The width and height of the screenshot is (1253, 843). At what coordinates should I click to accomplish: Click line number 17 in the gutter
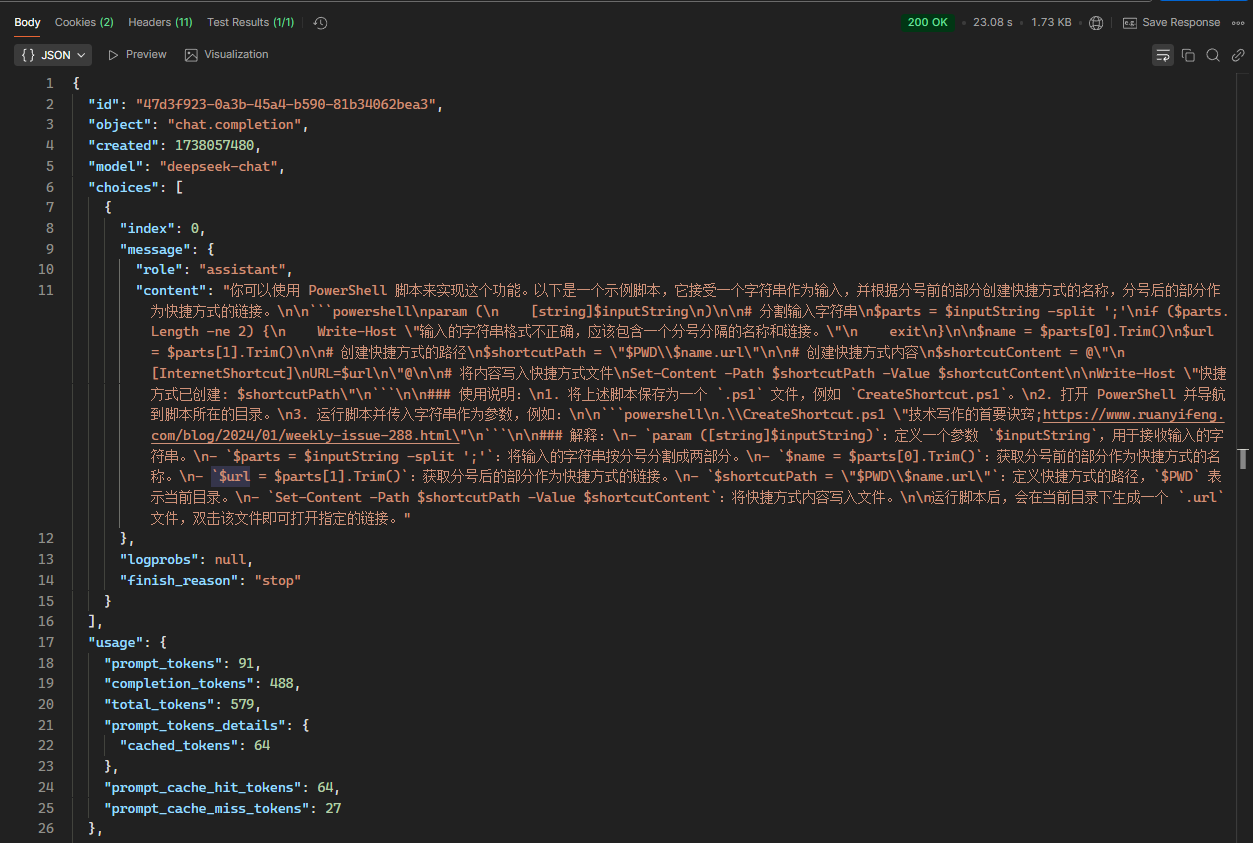click(46, 642)
